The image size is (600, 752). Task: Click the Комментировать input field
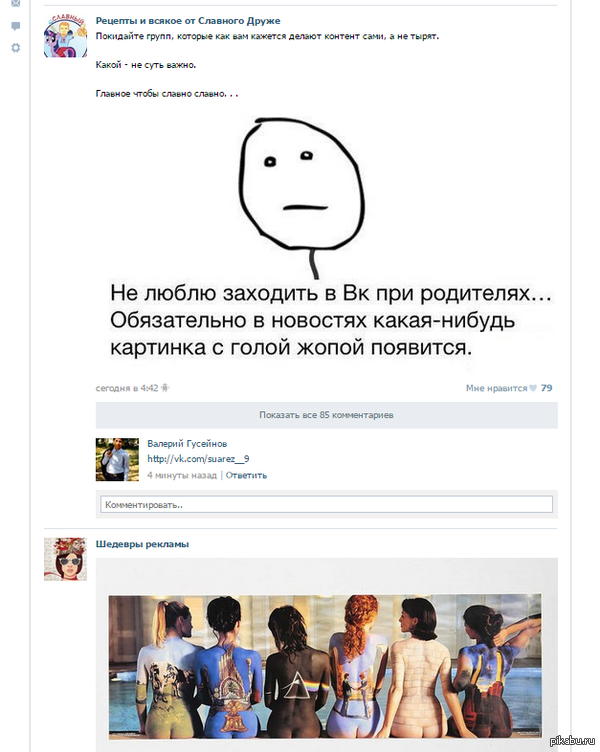[326, 504]
